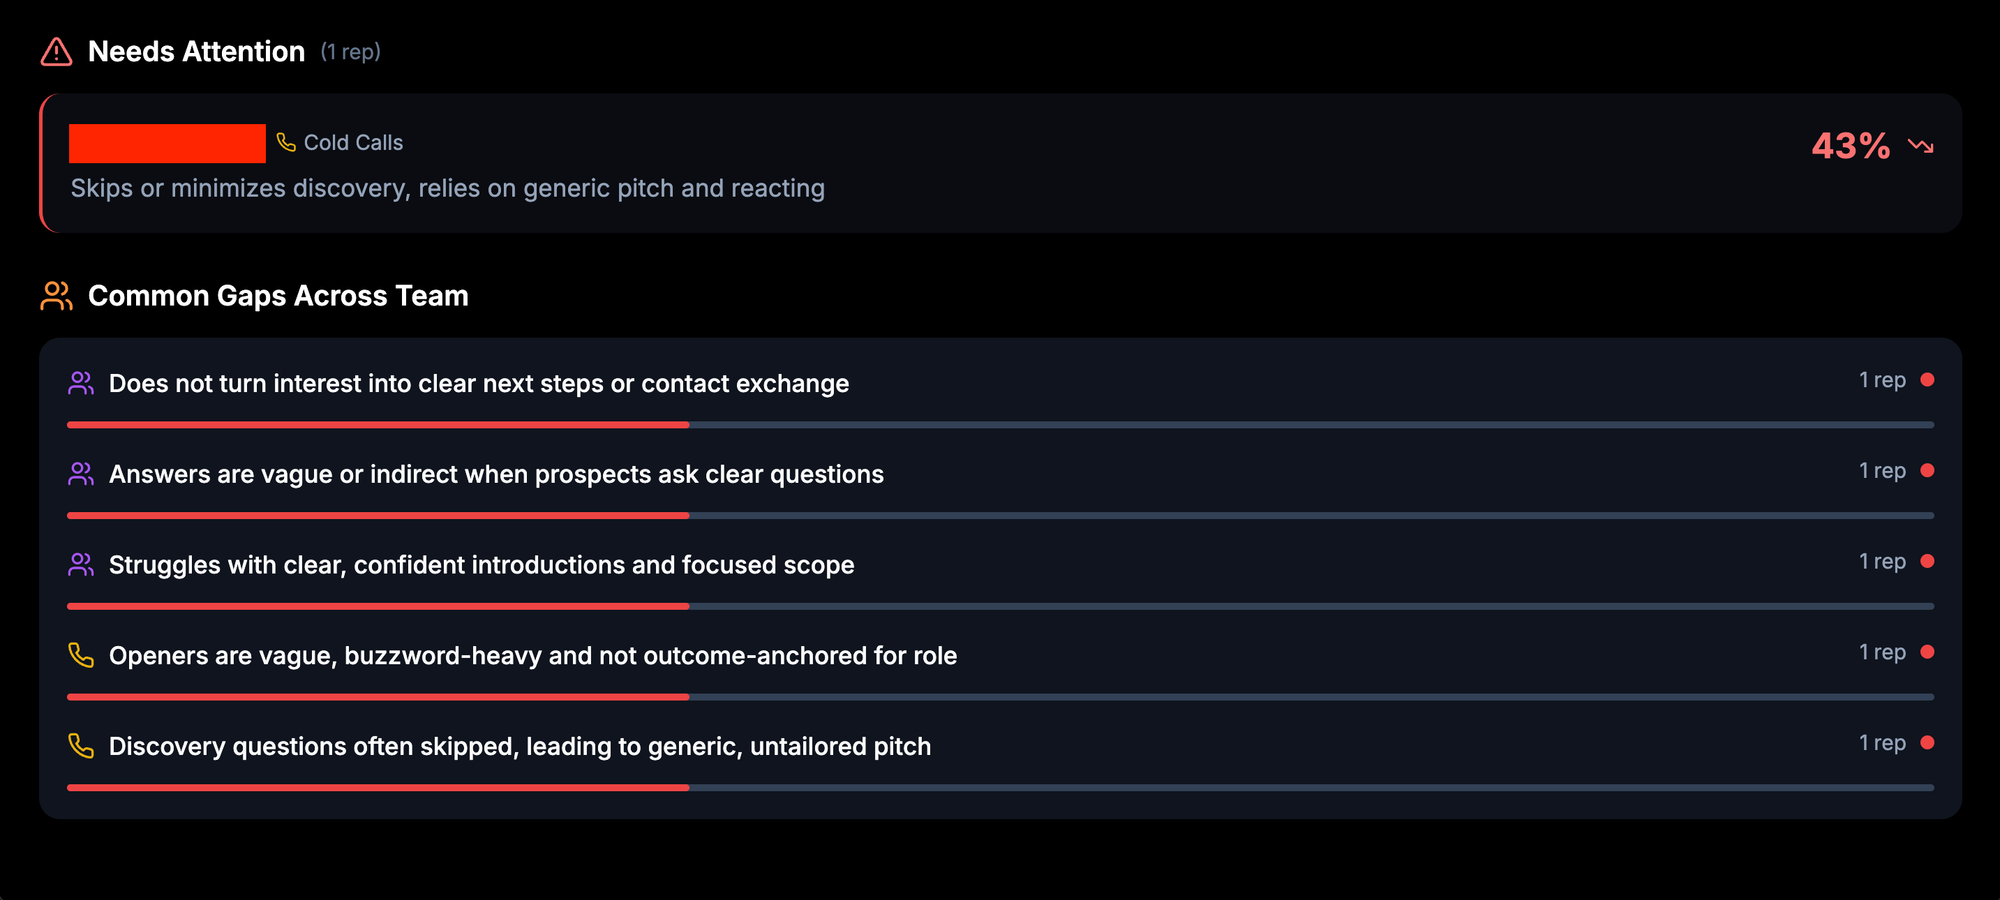The width and height of the screenshot is (2000, 900).
Task: Click '1 rep' count on 'Answers are vague' row
Action: point(1882,471)
